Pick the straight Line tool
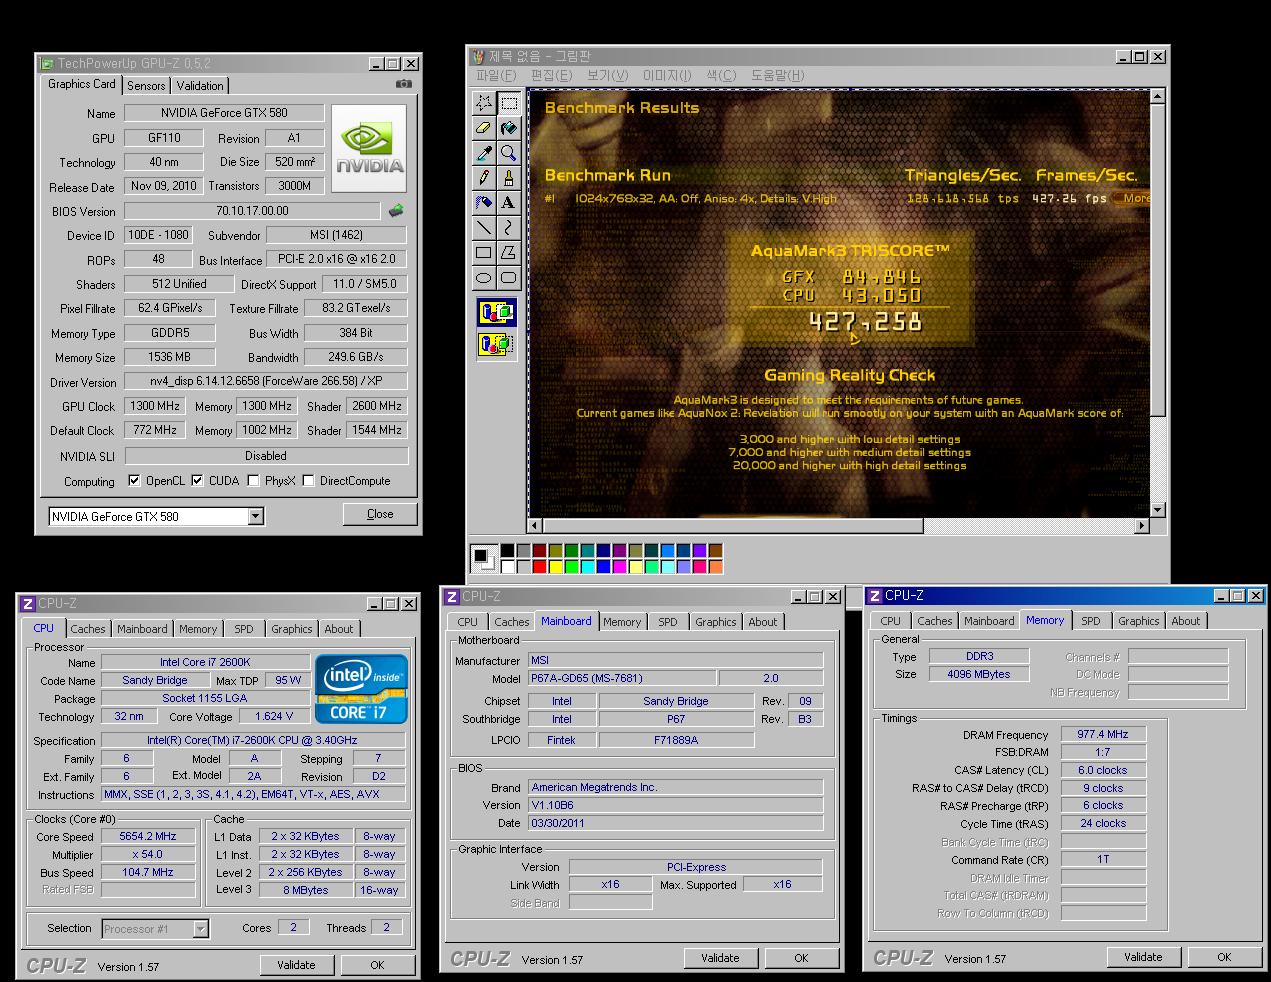Image resolution: width=1271 pixels, height=982 pixels. point(484,228)
